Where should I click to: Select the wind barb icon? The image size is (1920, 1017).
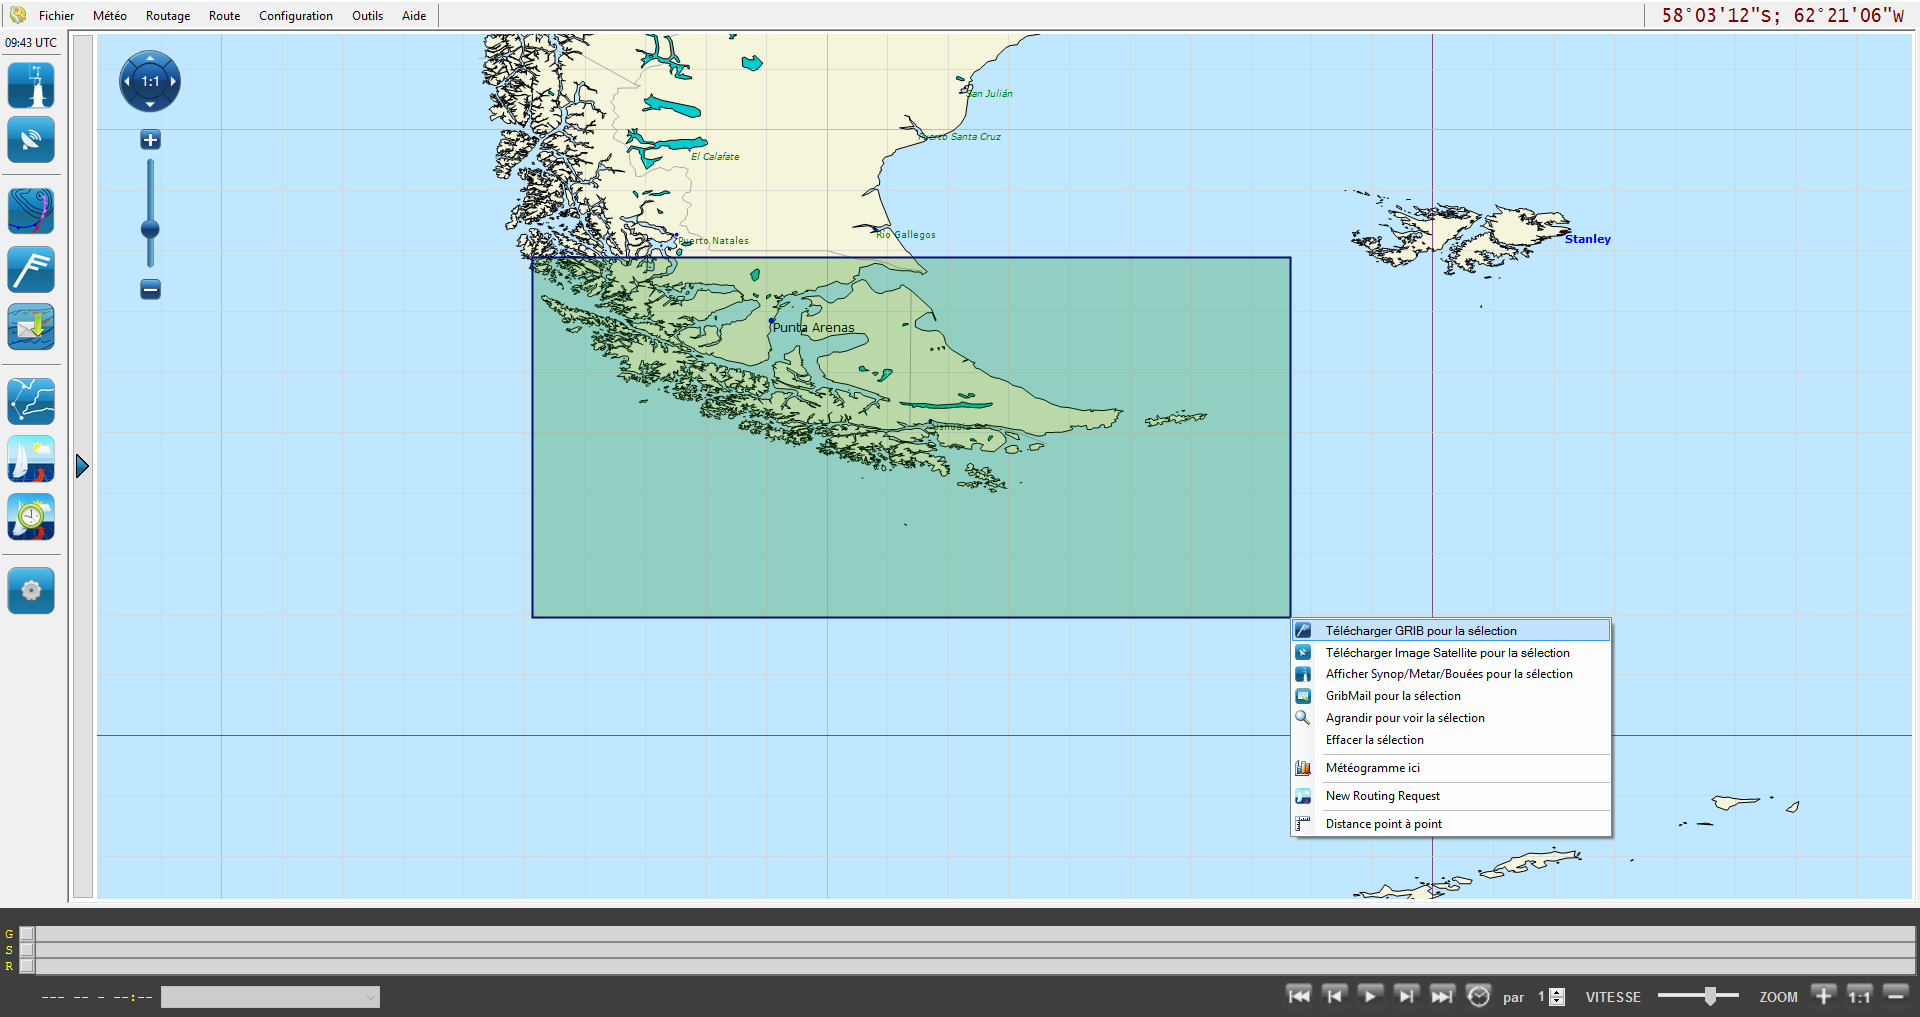(x=31, y=270)
